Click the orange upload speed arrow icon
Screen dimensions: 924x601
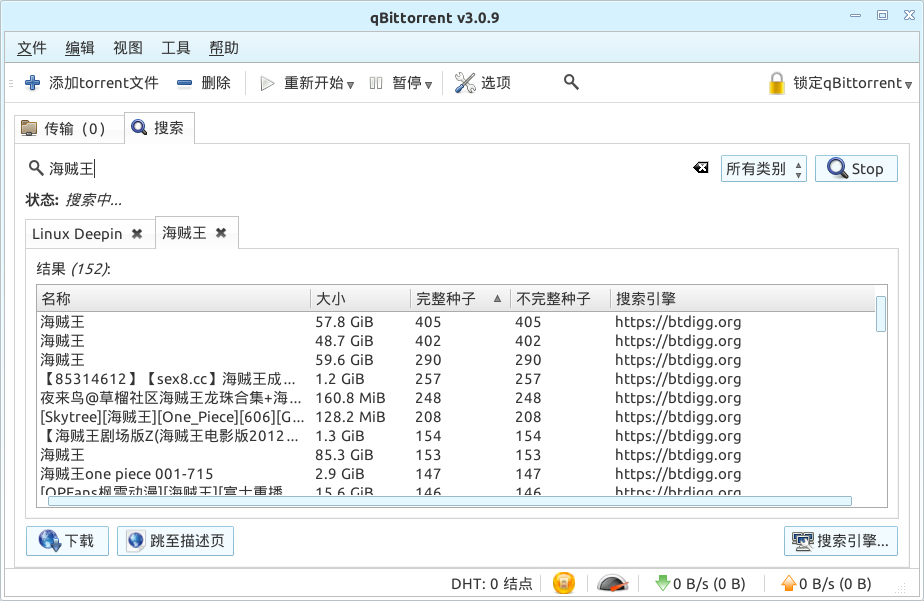tap(788, 583)
